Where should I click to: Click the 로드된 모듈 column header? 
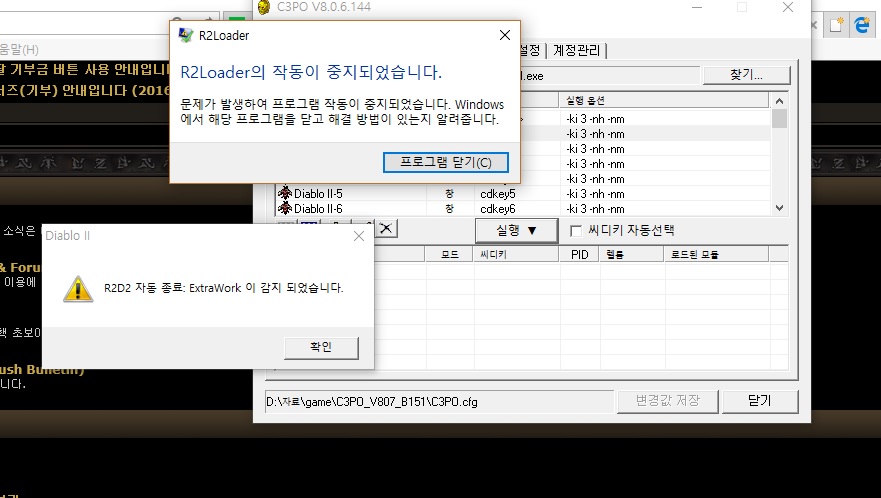[717, 255]
